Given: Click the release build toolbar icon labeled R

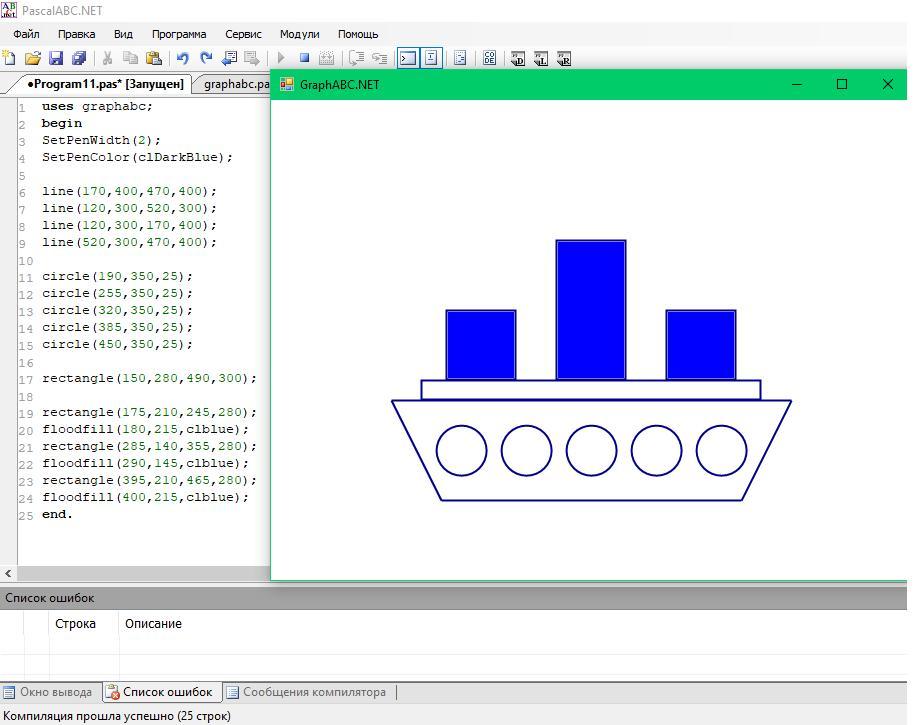Looking at the screenshot, I should [564, 58].
